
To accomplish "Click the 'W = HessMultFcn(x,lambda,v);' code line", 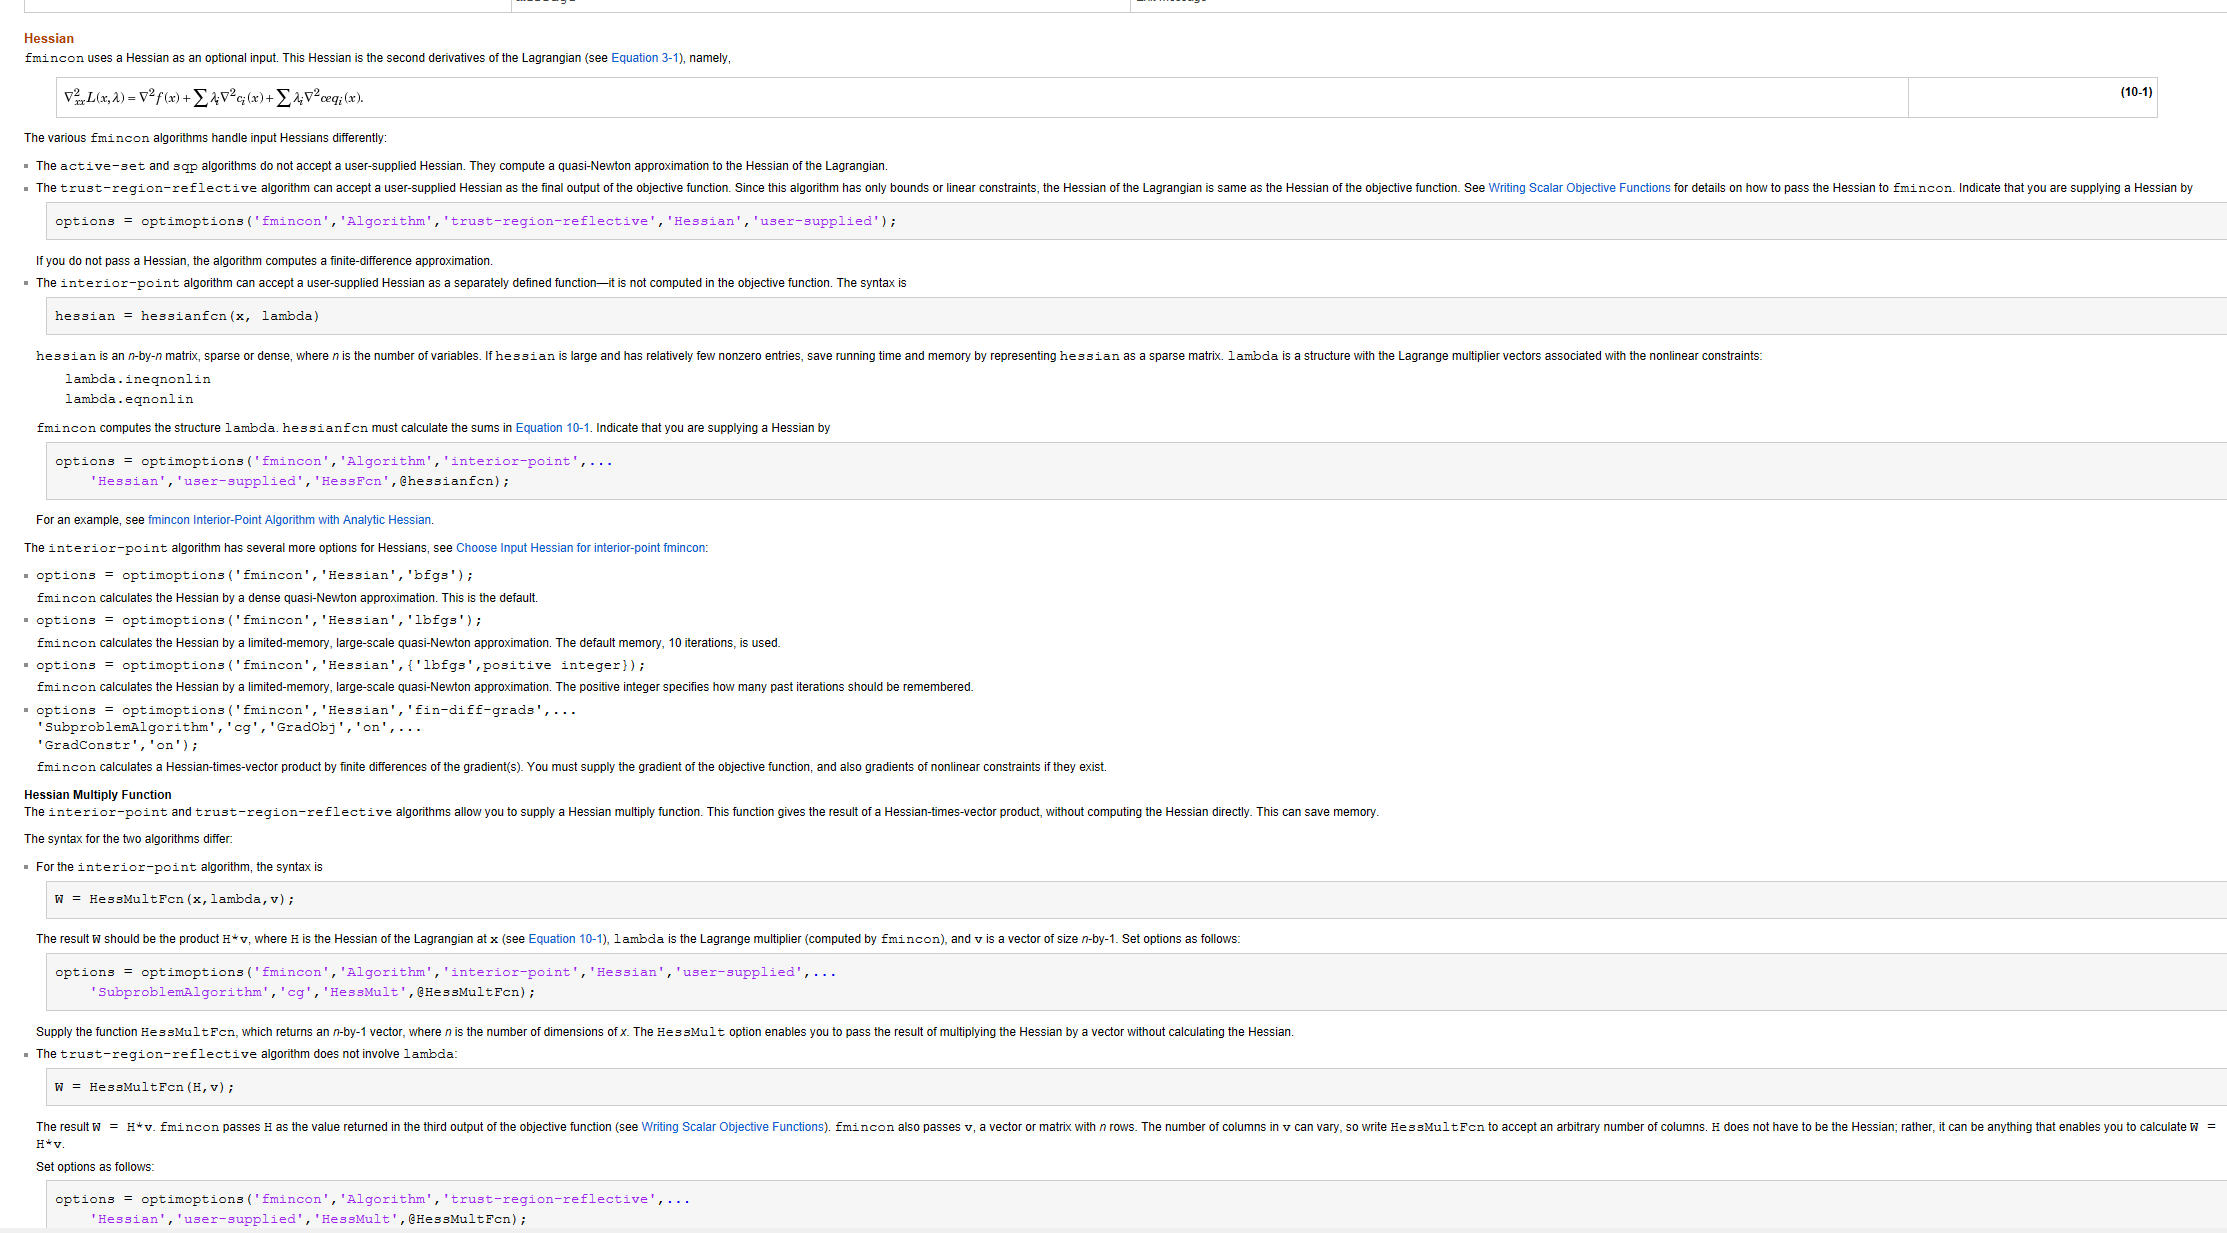I will 175,899.
